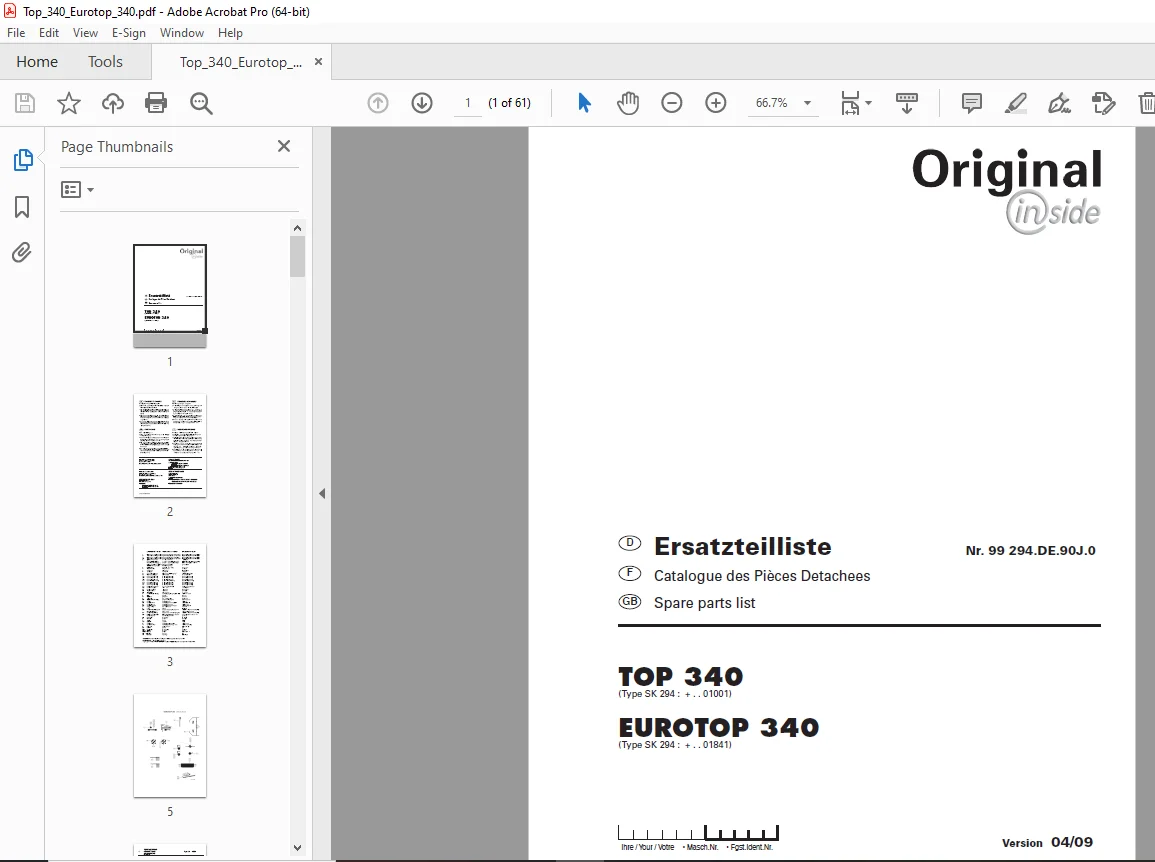
Task: Go to previous page arrow
Action: point(378,103)
